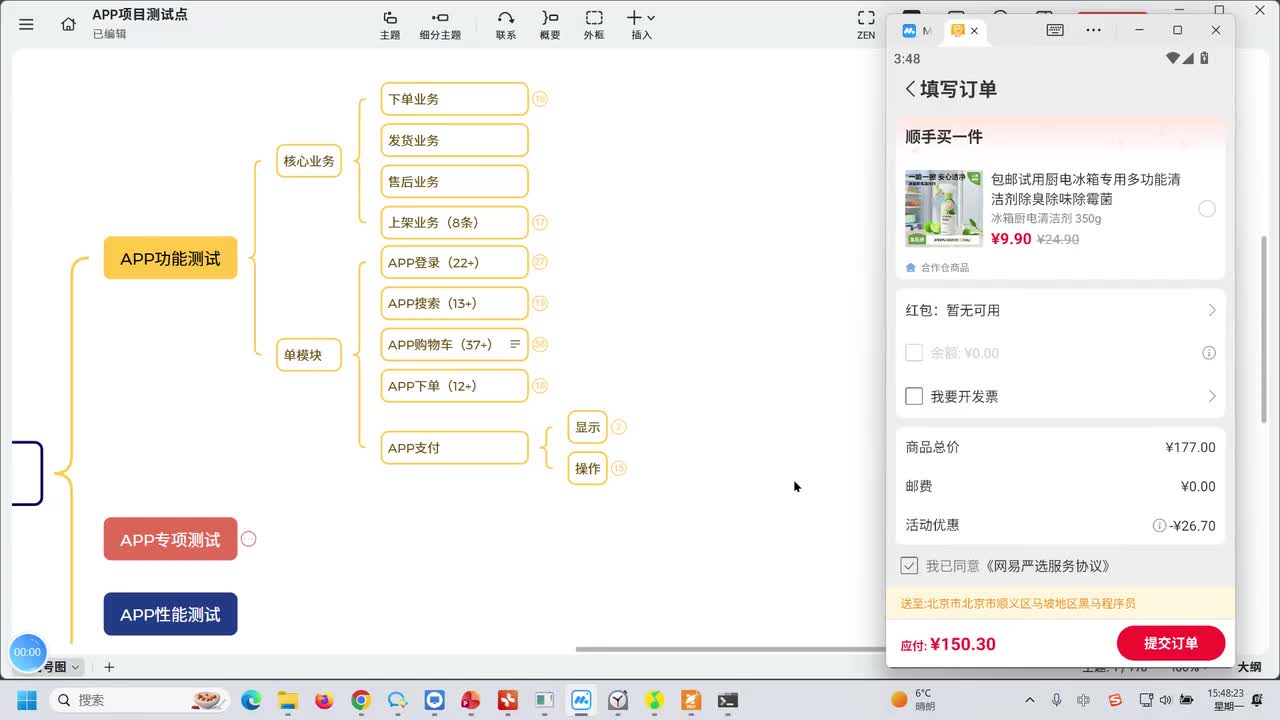Go to the home icon in the mind map toolbar

68,24
